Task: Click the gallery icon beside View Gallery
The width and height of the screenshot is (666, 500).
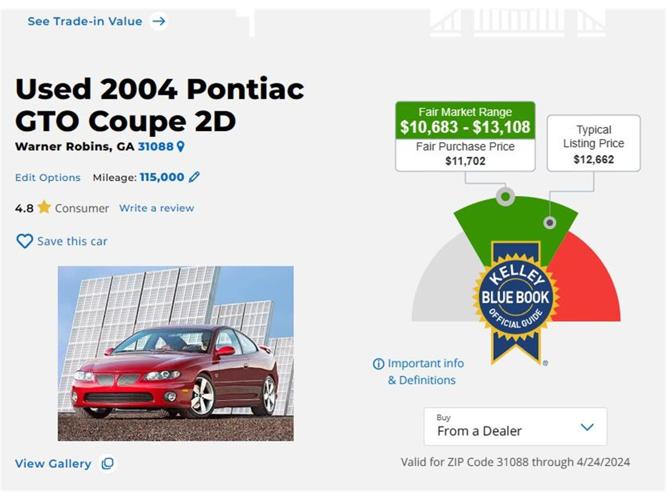Action: [x=108, y=464]
